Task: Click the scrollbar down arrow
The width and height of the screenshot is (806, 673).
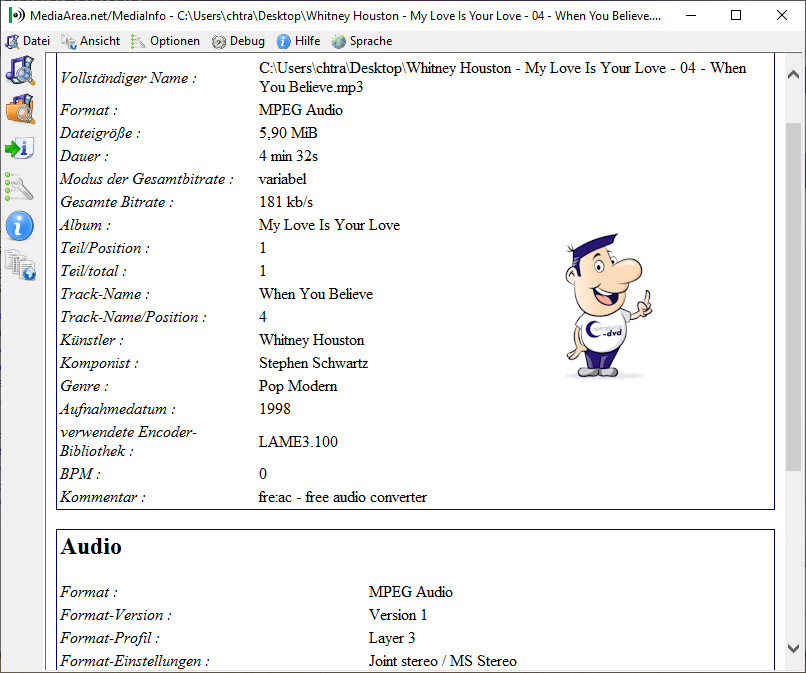Action: [794, 647]
